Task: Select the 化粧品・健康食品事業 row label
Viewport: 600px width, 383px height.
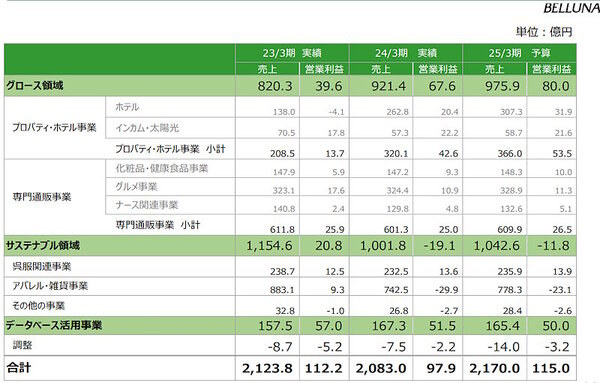Action: [161, 168]
